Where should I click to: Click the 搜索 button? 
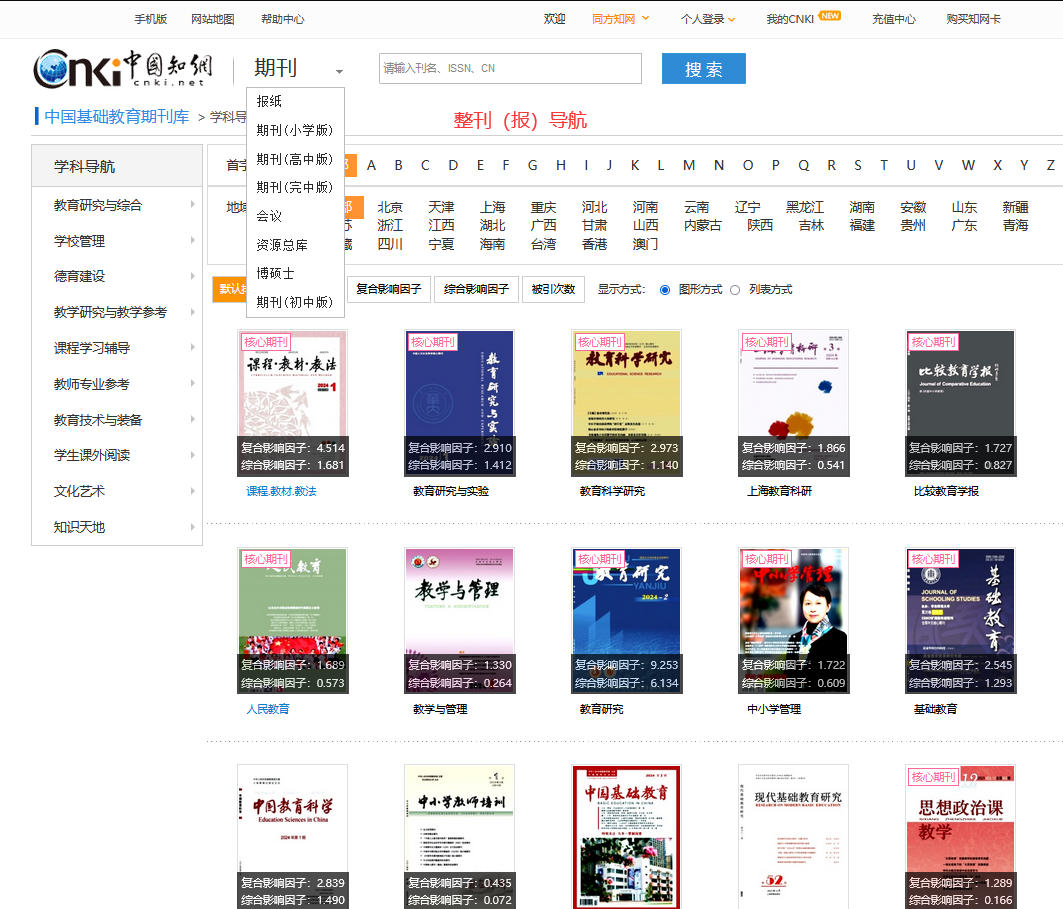coord(703,68)
